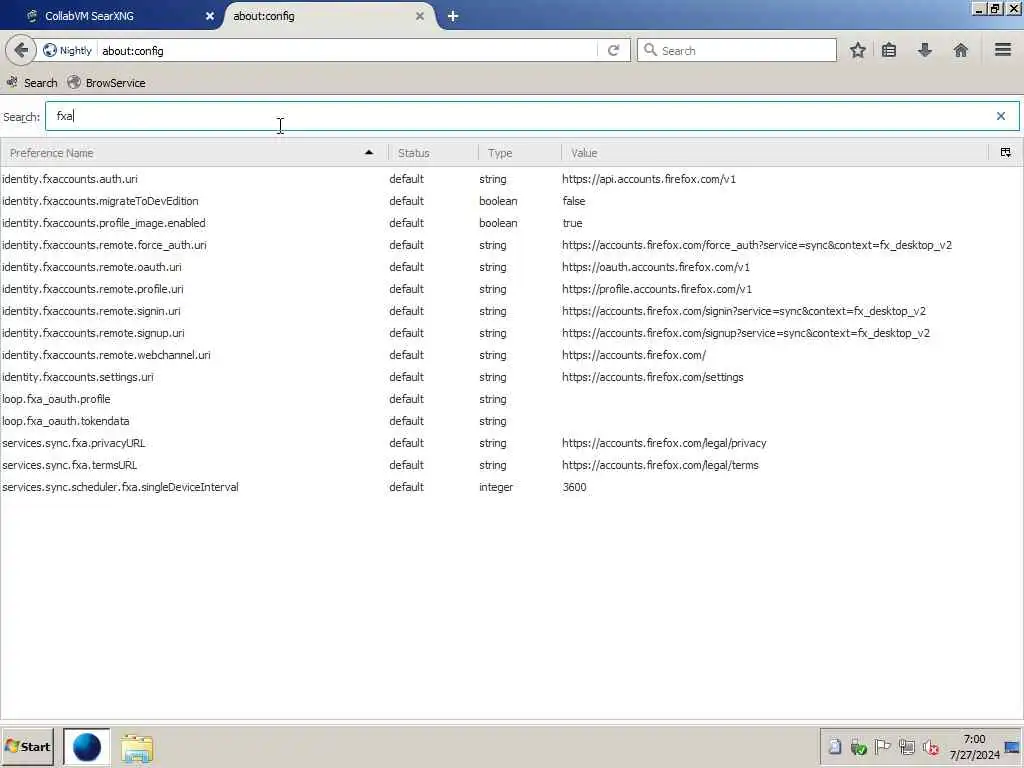Click the true value of profile_image.enabled
The image size is (1024, 768).
[x=572, y=223]
